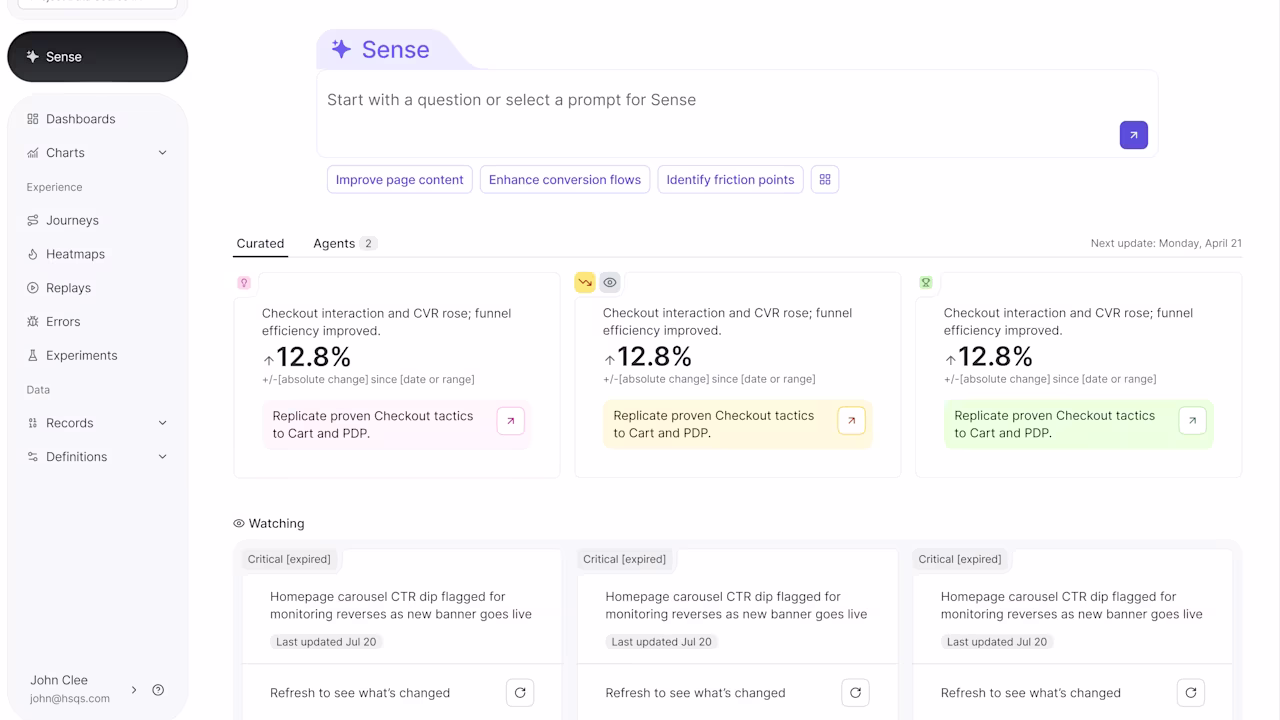Expand the Charts submenu chevron
Image resolution: width=1280 pixels, height=720 pixels.
tap(162, 153)
